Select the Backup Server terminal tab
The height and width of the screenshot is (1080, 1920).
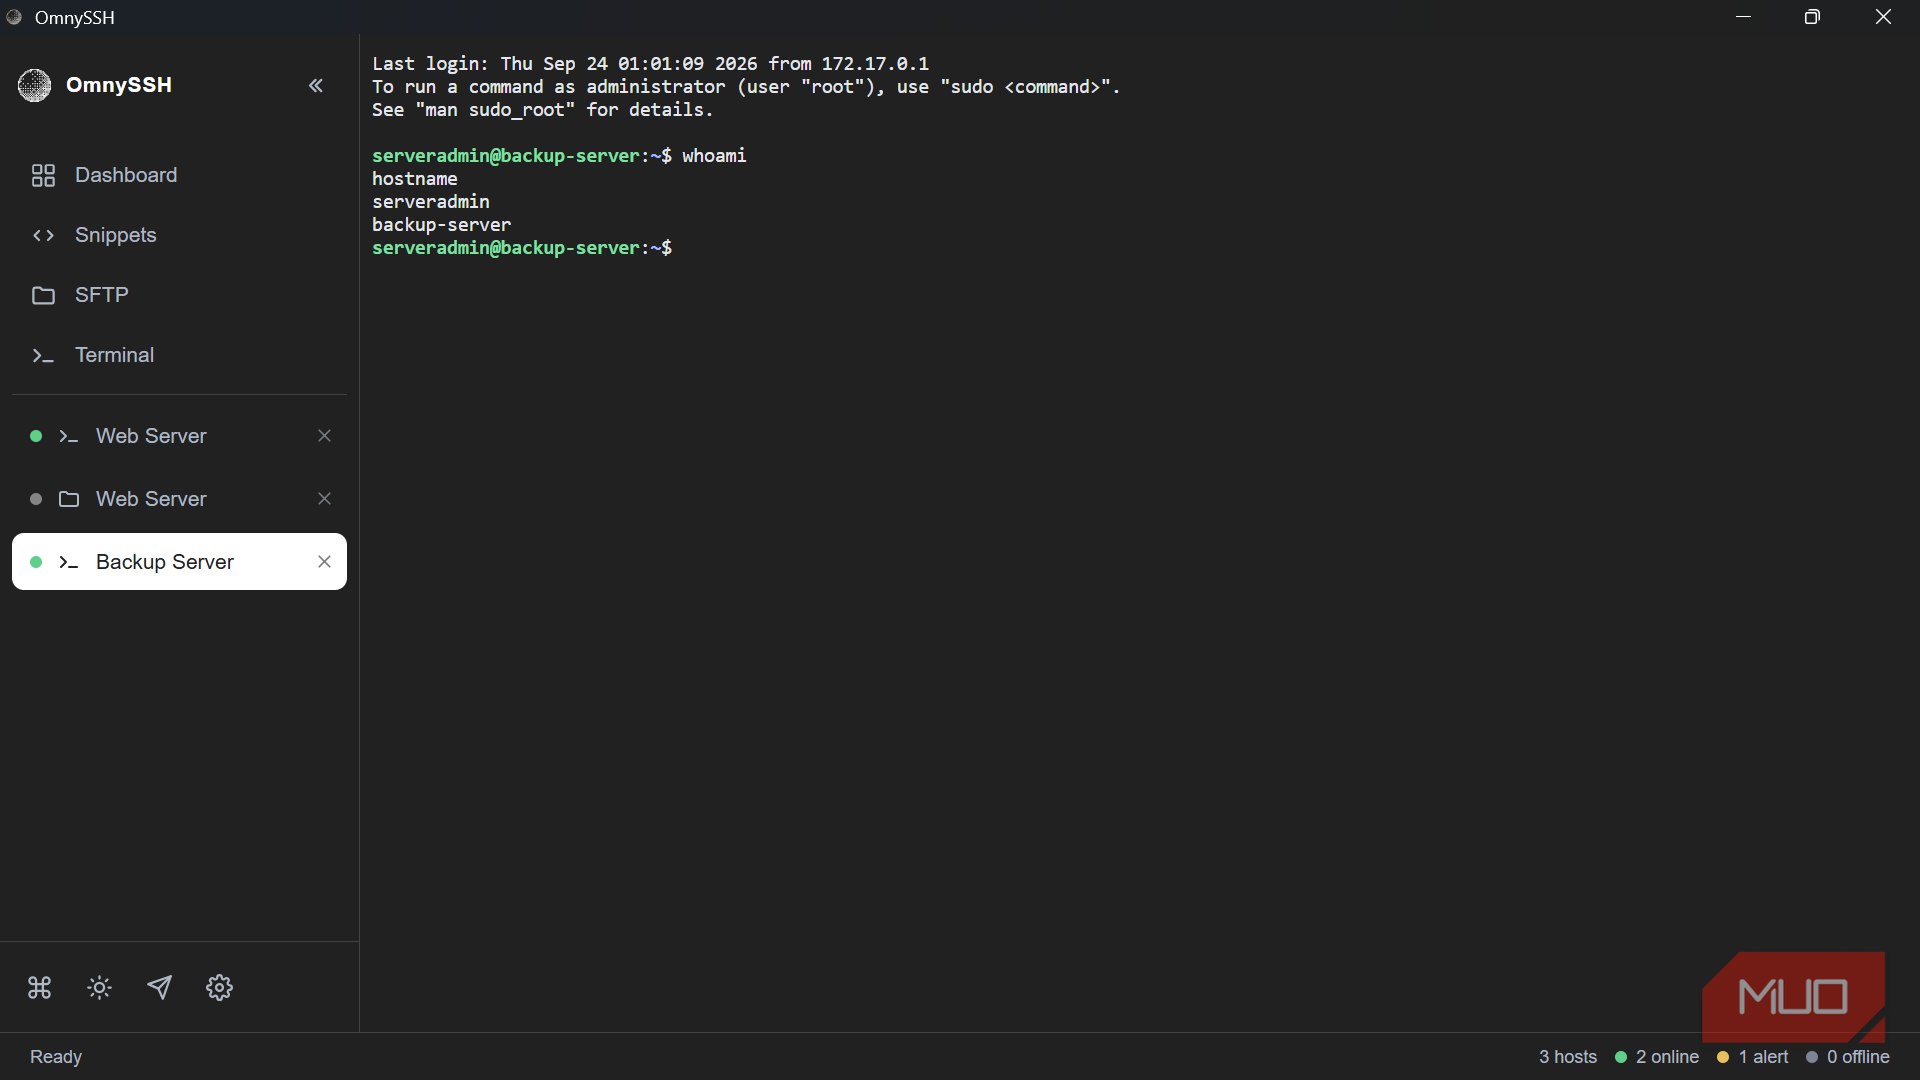179,562
